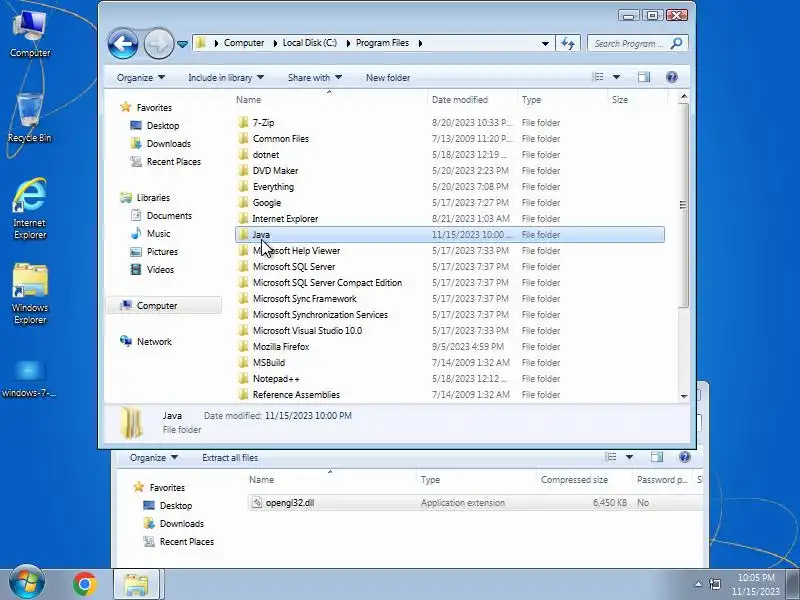This screenshot has height=600, width=800.
Task: Select Network in the navigation pane
Action: click(x=154, y=342)
